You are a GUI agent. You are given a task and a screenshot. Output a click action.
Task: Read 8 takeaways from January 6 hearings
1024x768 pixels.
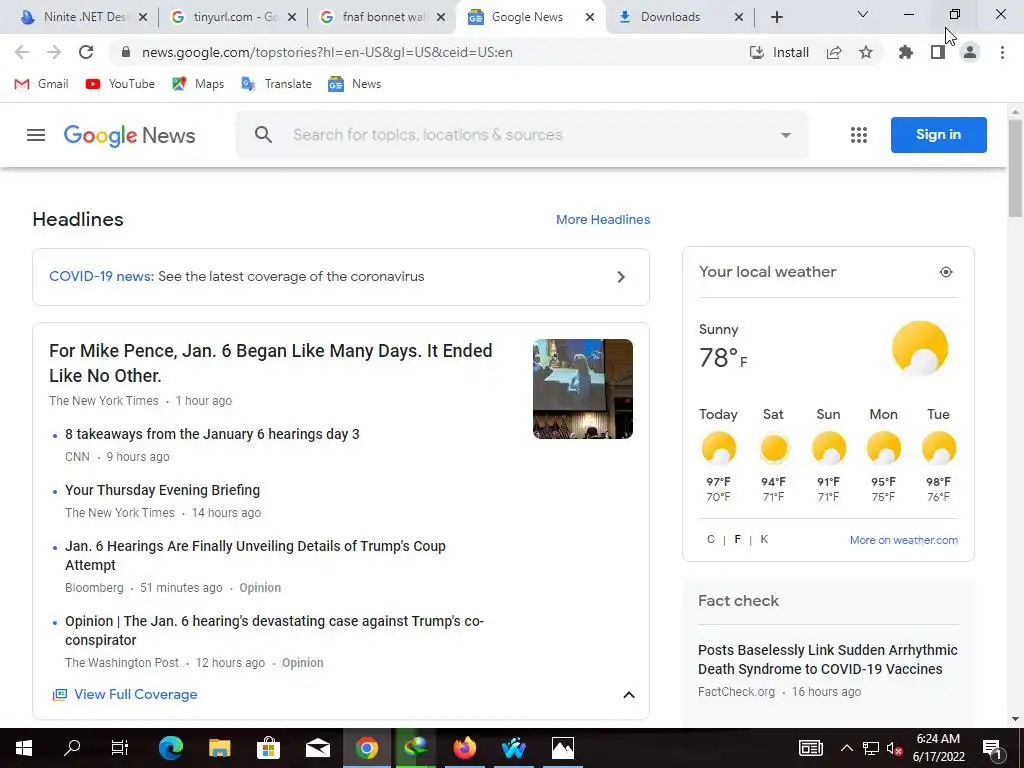click(x=212, y=434)
